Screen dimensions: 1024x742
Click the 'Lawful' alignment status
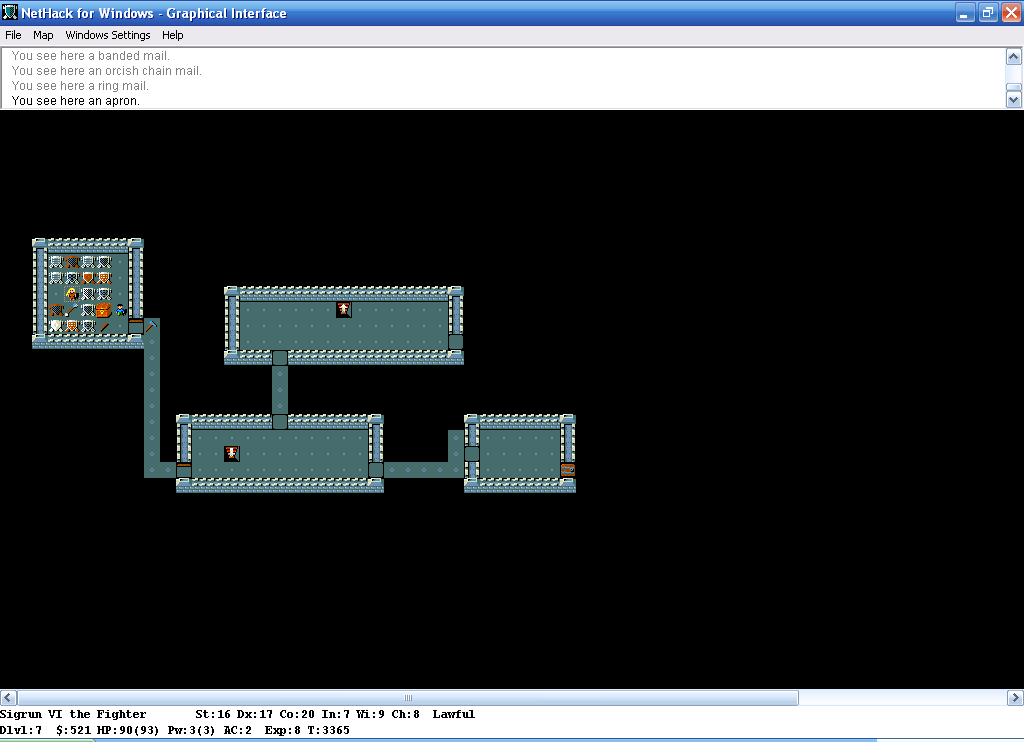[x=453, y=714]
